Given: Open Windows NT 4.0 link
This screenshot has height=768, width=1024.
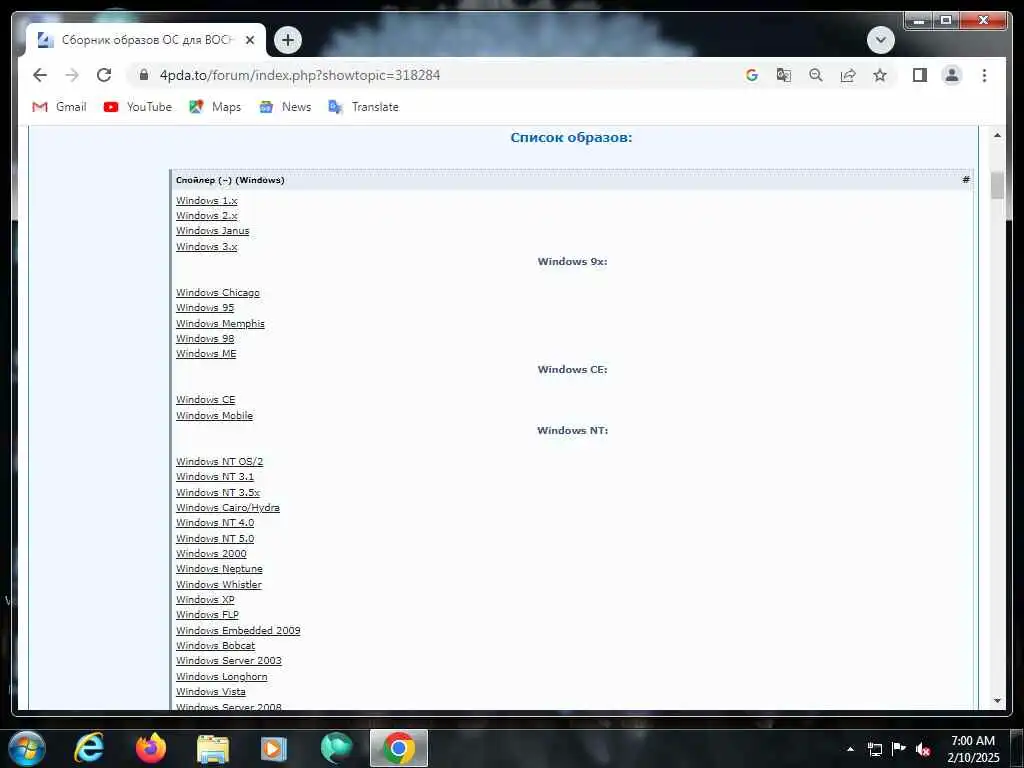Looking at the screenshot, I should pyautogui.click(x=215, y=522).
